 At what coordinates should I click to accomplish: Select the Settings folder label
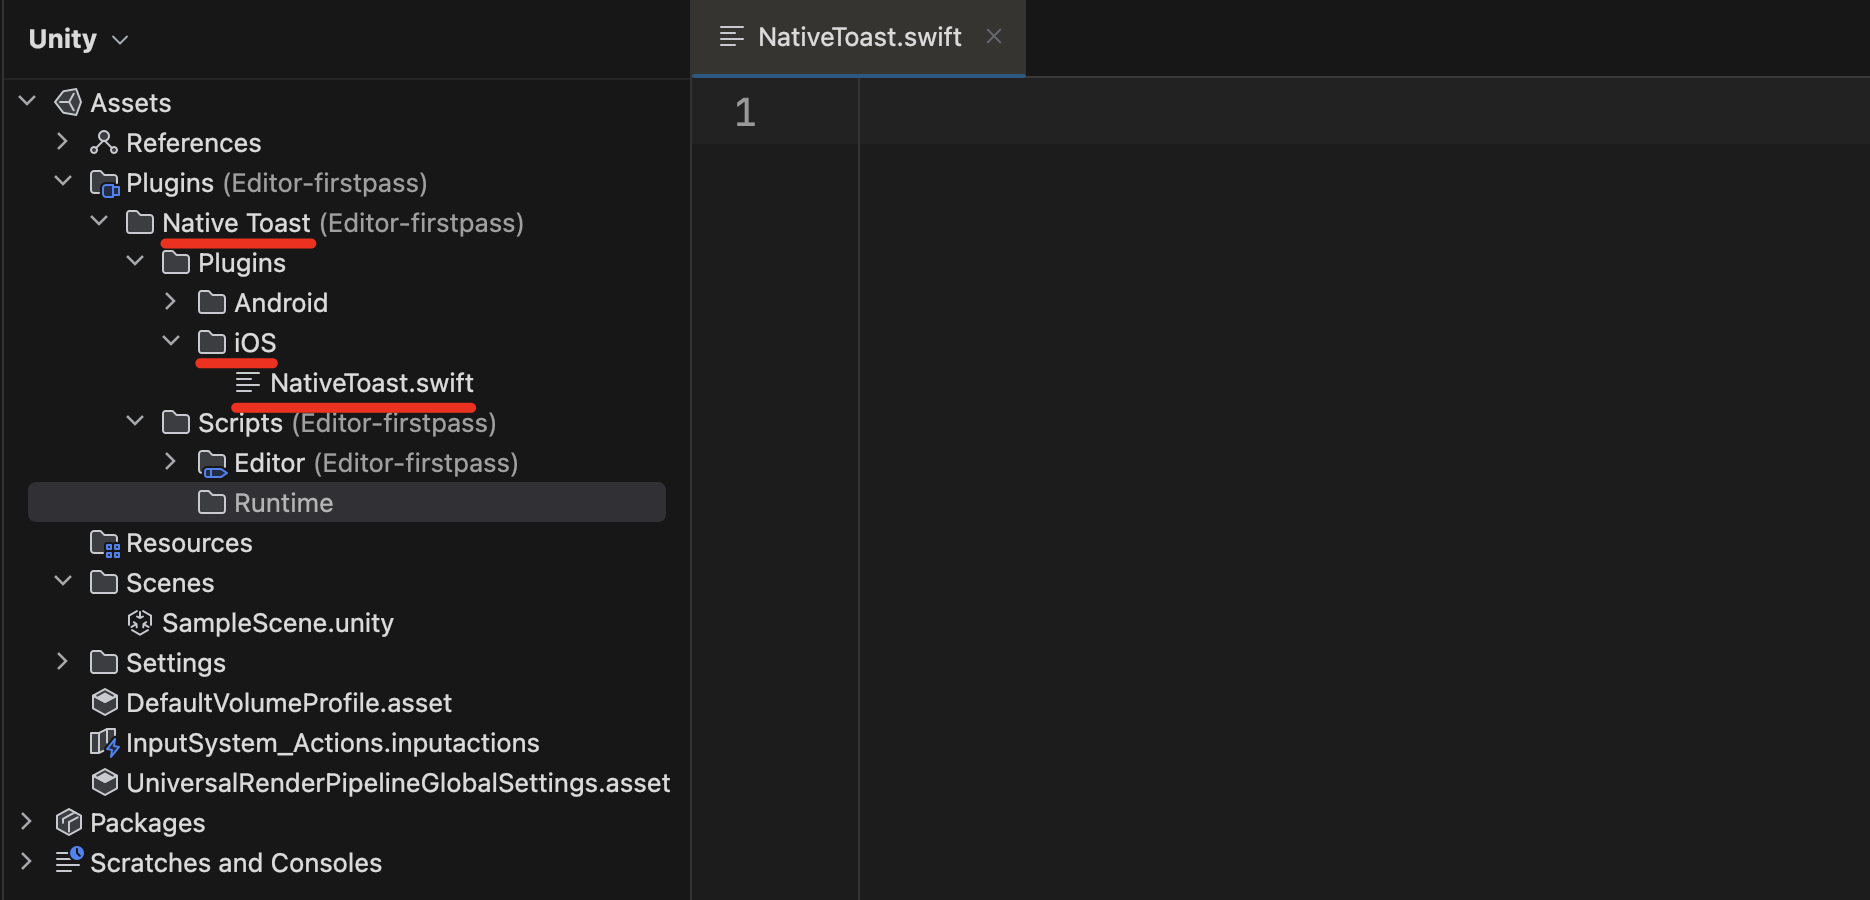(176, 663)
